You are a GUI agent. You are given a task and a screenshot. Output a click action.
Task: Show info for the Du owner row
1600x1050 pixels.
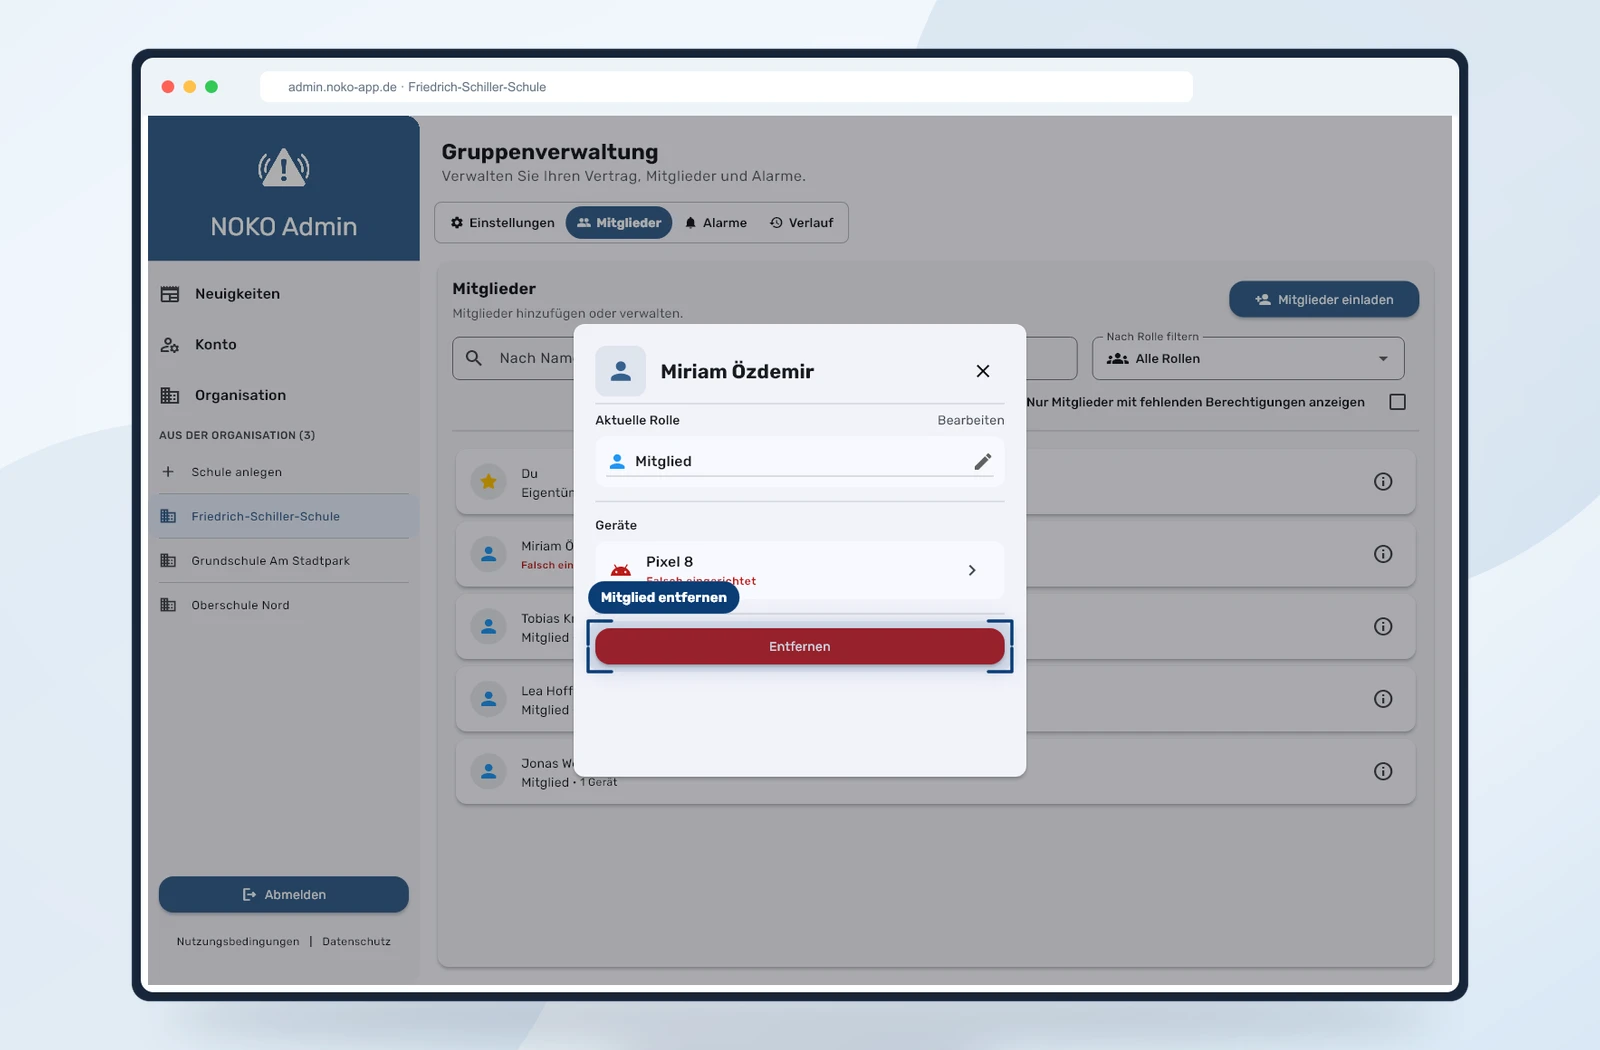(x=1383, y=482)
